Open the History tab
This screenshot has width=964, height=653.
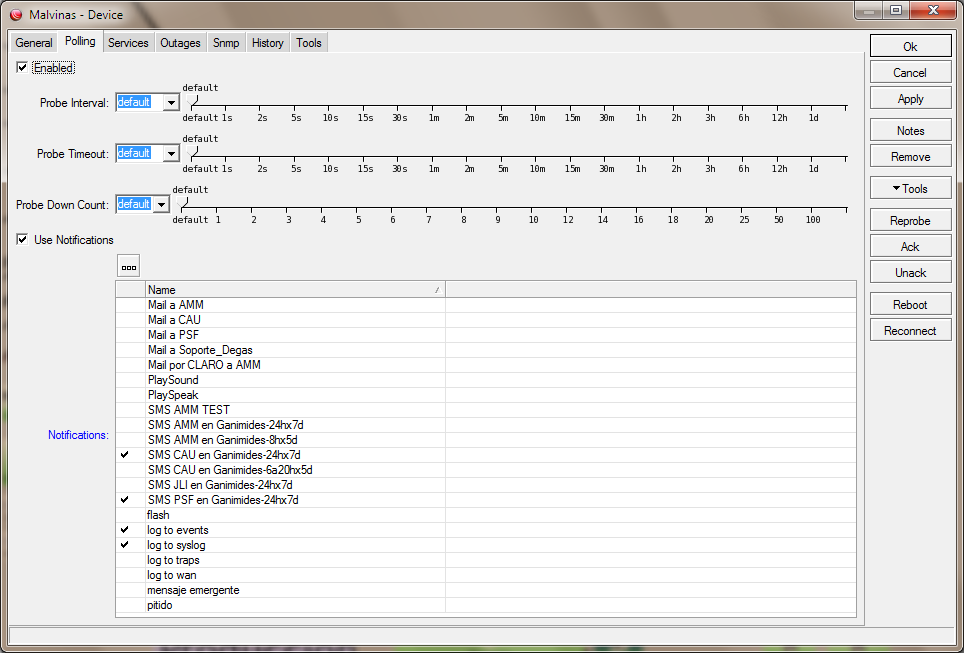click(x=267, y=42)
